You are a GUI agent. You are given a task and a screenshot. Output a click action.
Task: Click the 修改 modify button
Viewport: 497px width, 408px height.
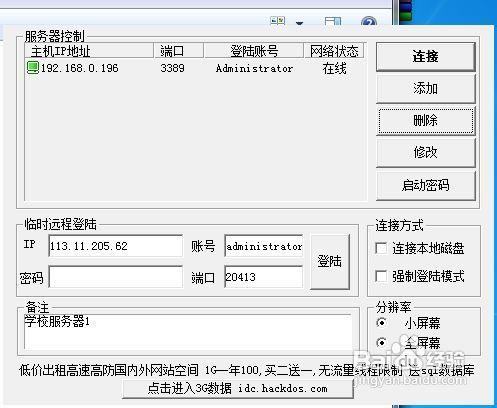425,152
